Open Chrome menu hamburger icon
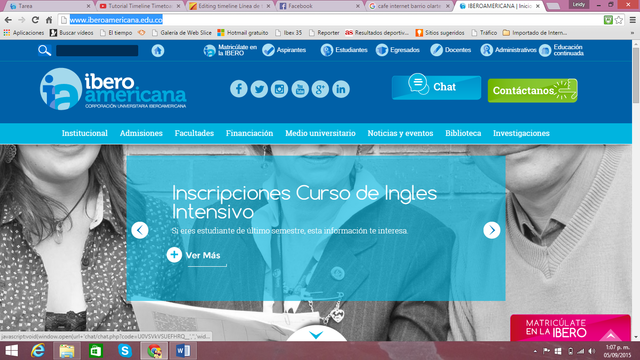Screen dimensions: 640x360 (633, 20)
